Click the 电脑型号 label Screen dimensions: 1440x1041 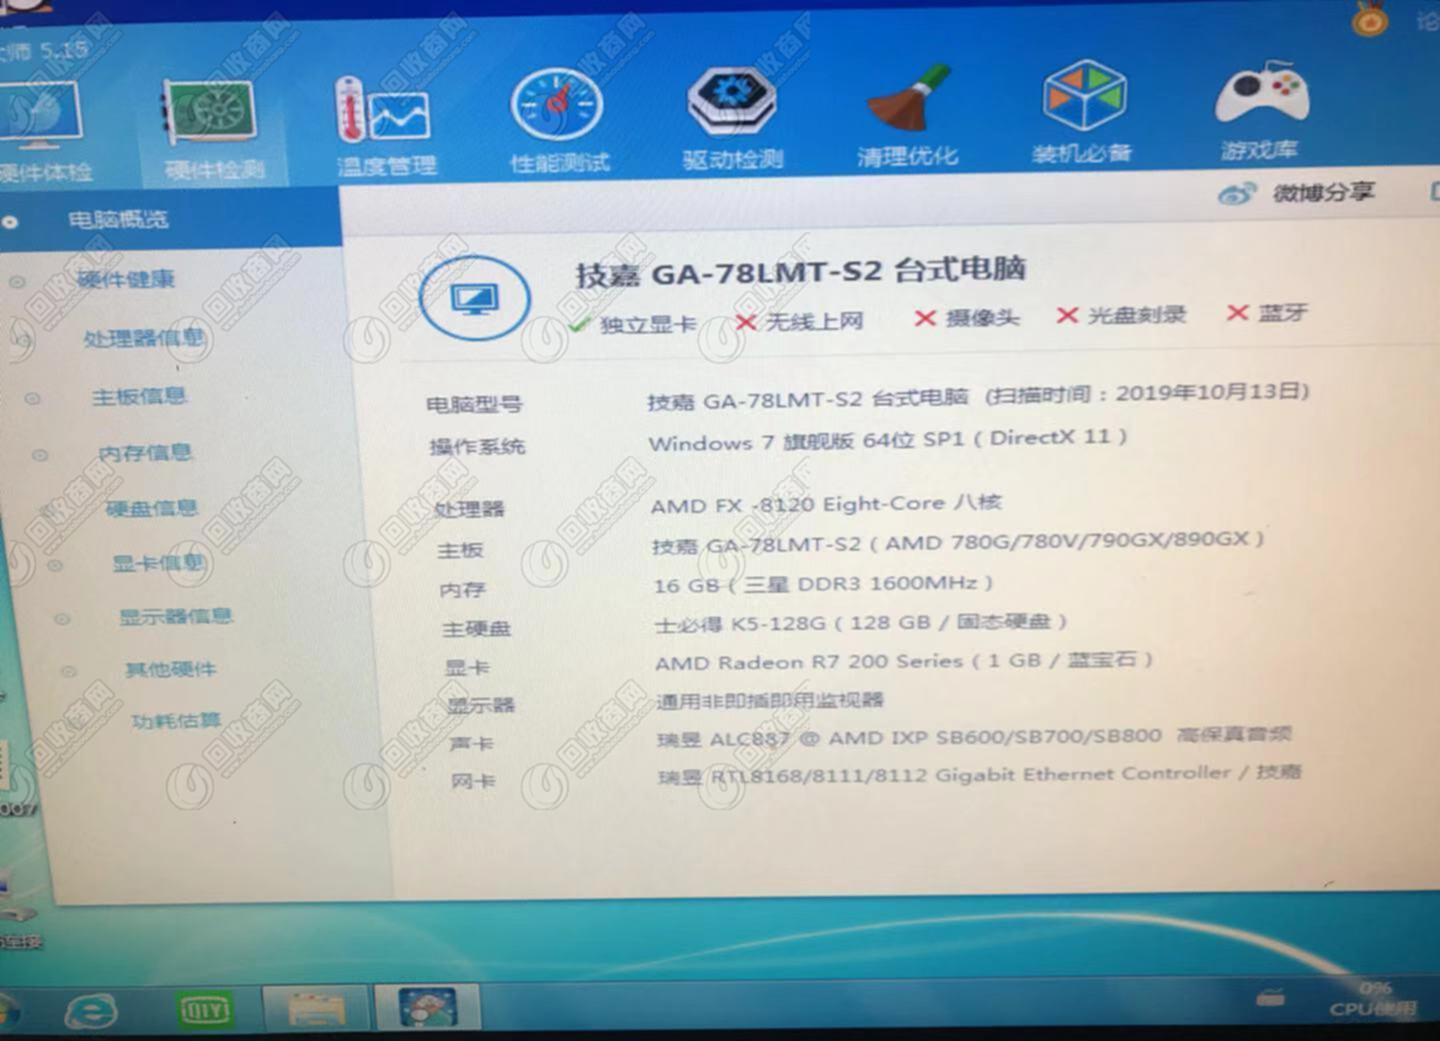[x=474, y=404]
